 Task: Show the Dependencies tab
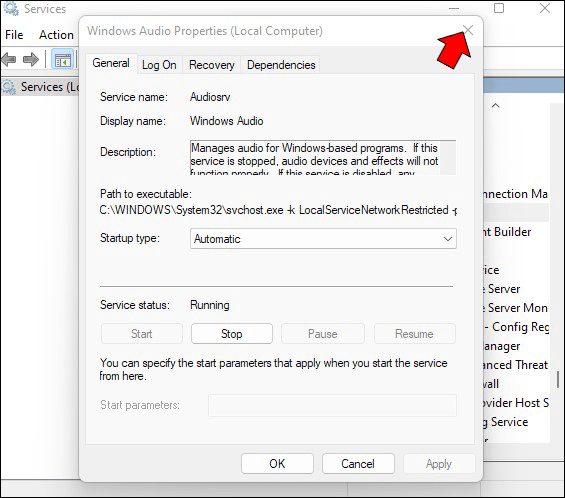point(281,65)
